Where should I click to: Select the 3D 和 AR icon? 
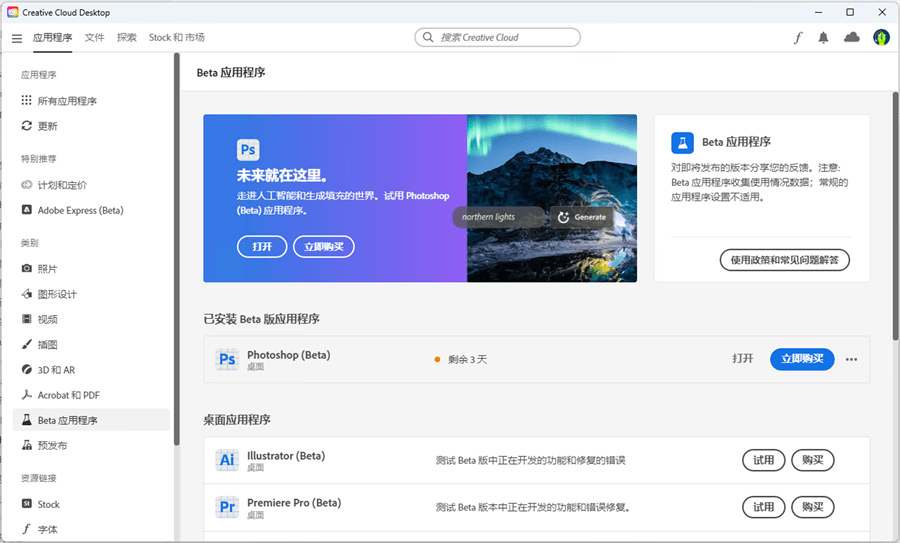click(x=26, y=370)
